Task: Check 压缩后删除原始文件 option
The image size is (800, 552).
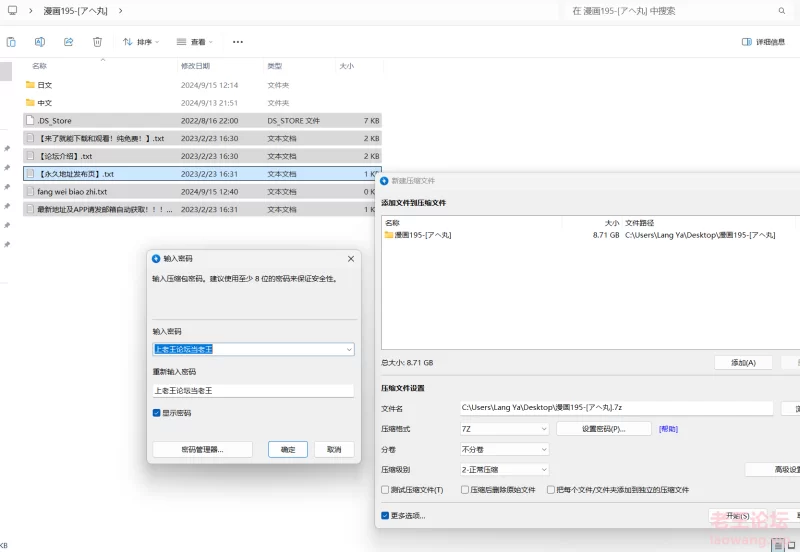Action: (x=466, y=490)
